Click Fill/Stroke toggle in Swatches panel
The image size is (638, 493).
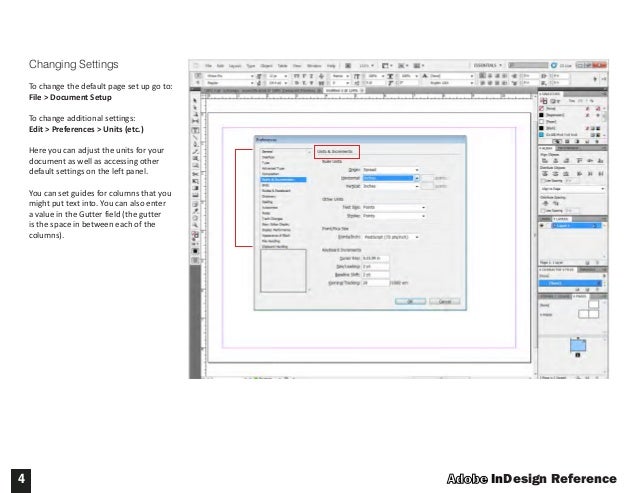pos(543,100)
